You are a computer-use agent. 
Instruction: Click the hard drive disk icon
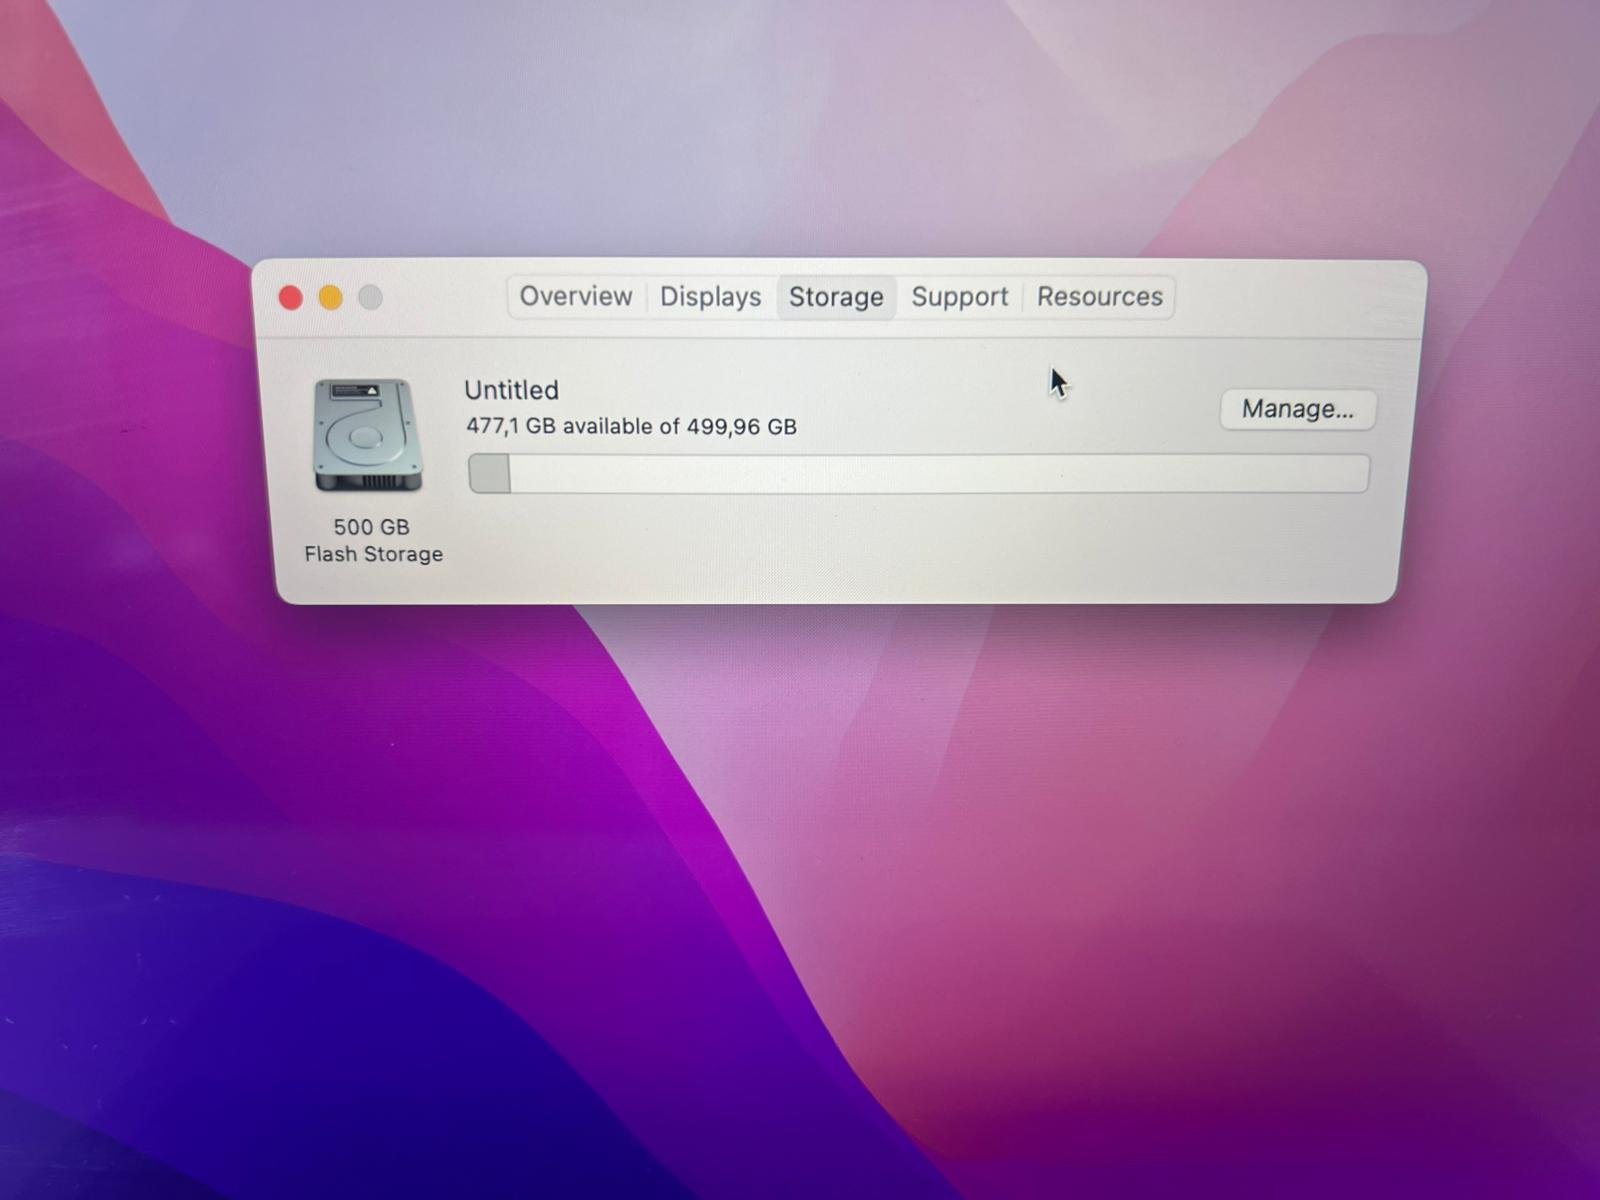367,436
